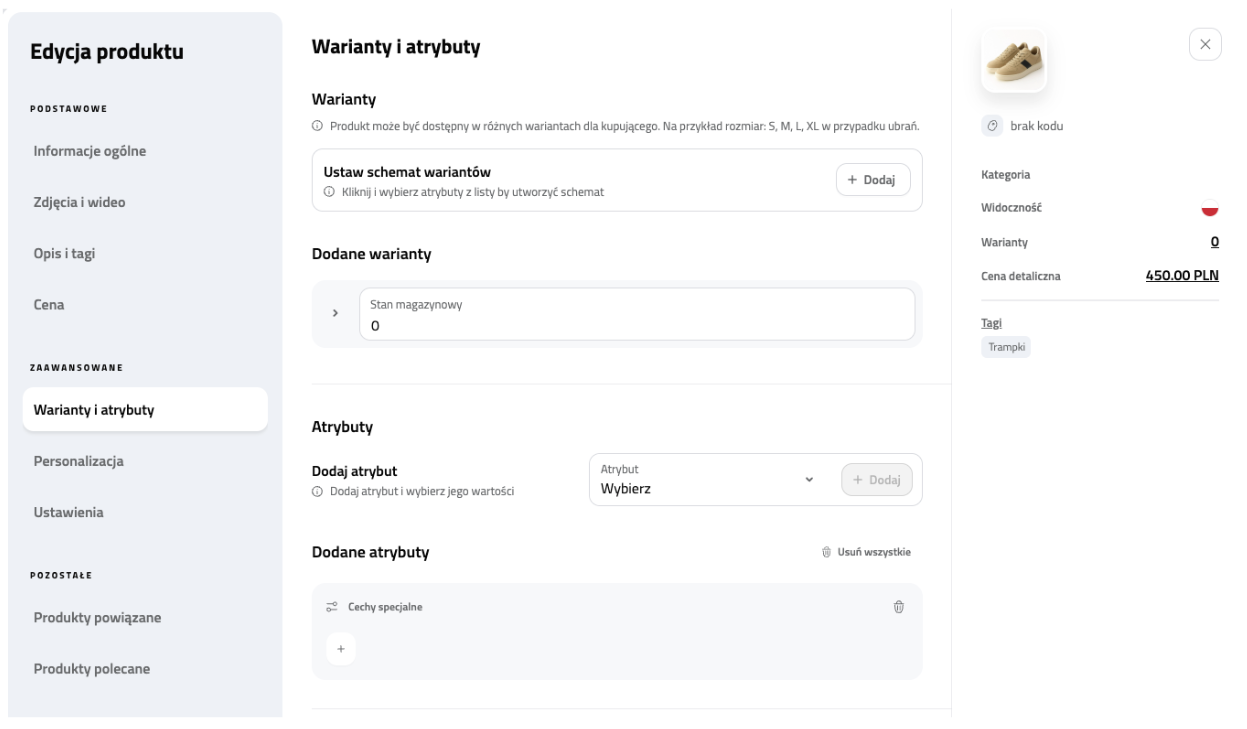The height and width of the screenshot is (729, 1247).
Task: Click the Cechy specjalne attribute settings icon
Action: 332,607
